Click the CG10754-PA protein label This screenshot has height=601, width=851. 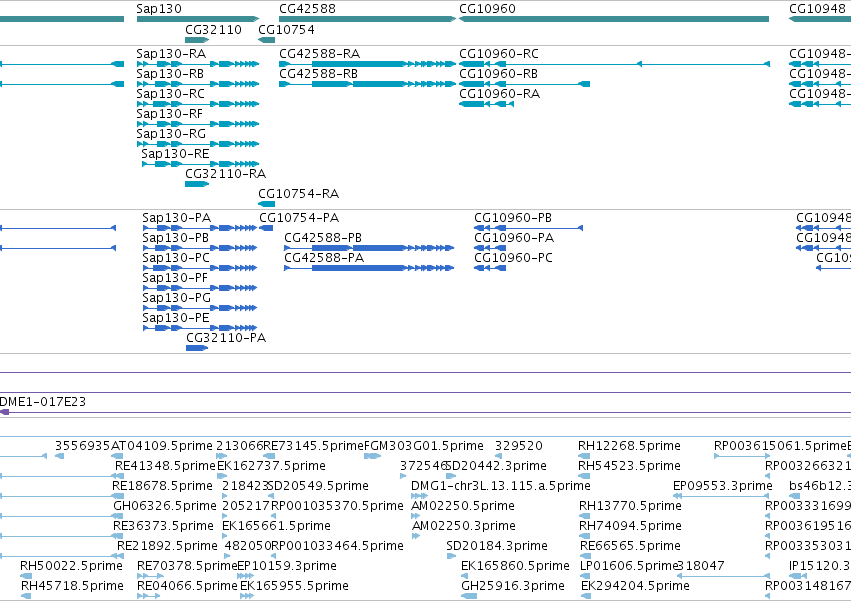tap(299, 218)
